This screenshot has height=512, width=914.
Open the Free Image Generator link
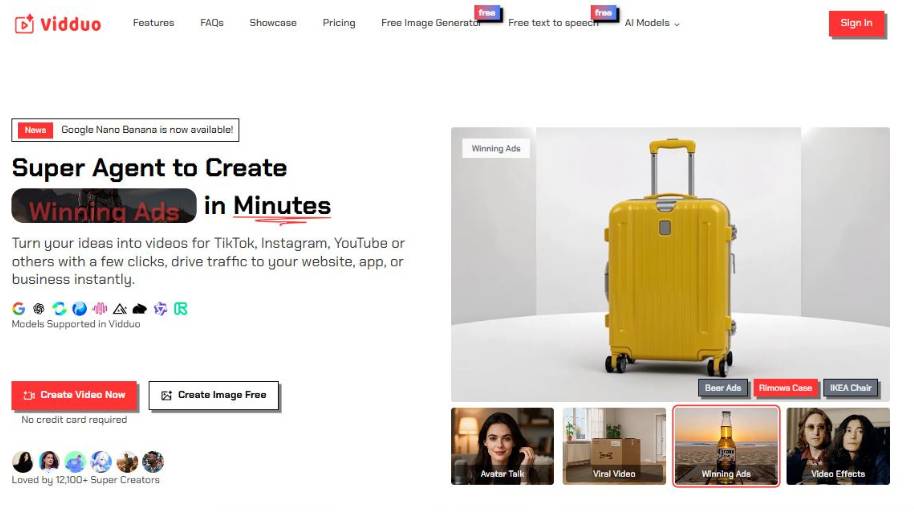tap(431, 23)
